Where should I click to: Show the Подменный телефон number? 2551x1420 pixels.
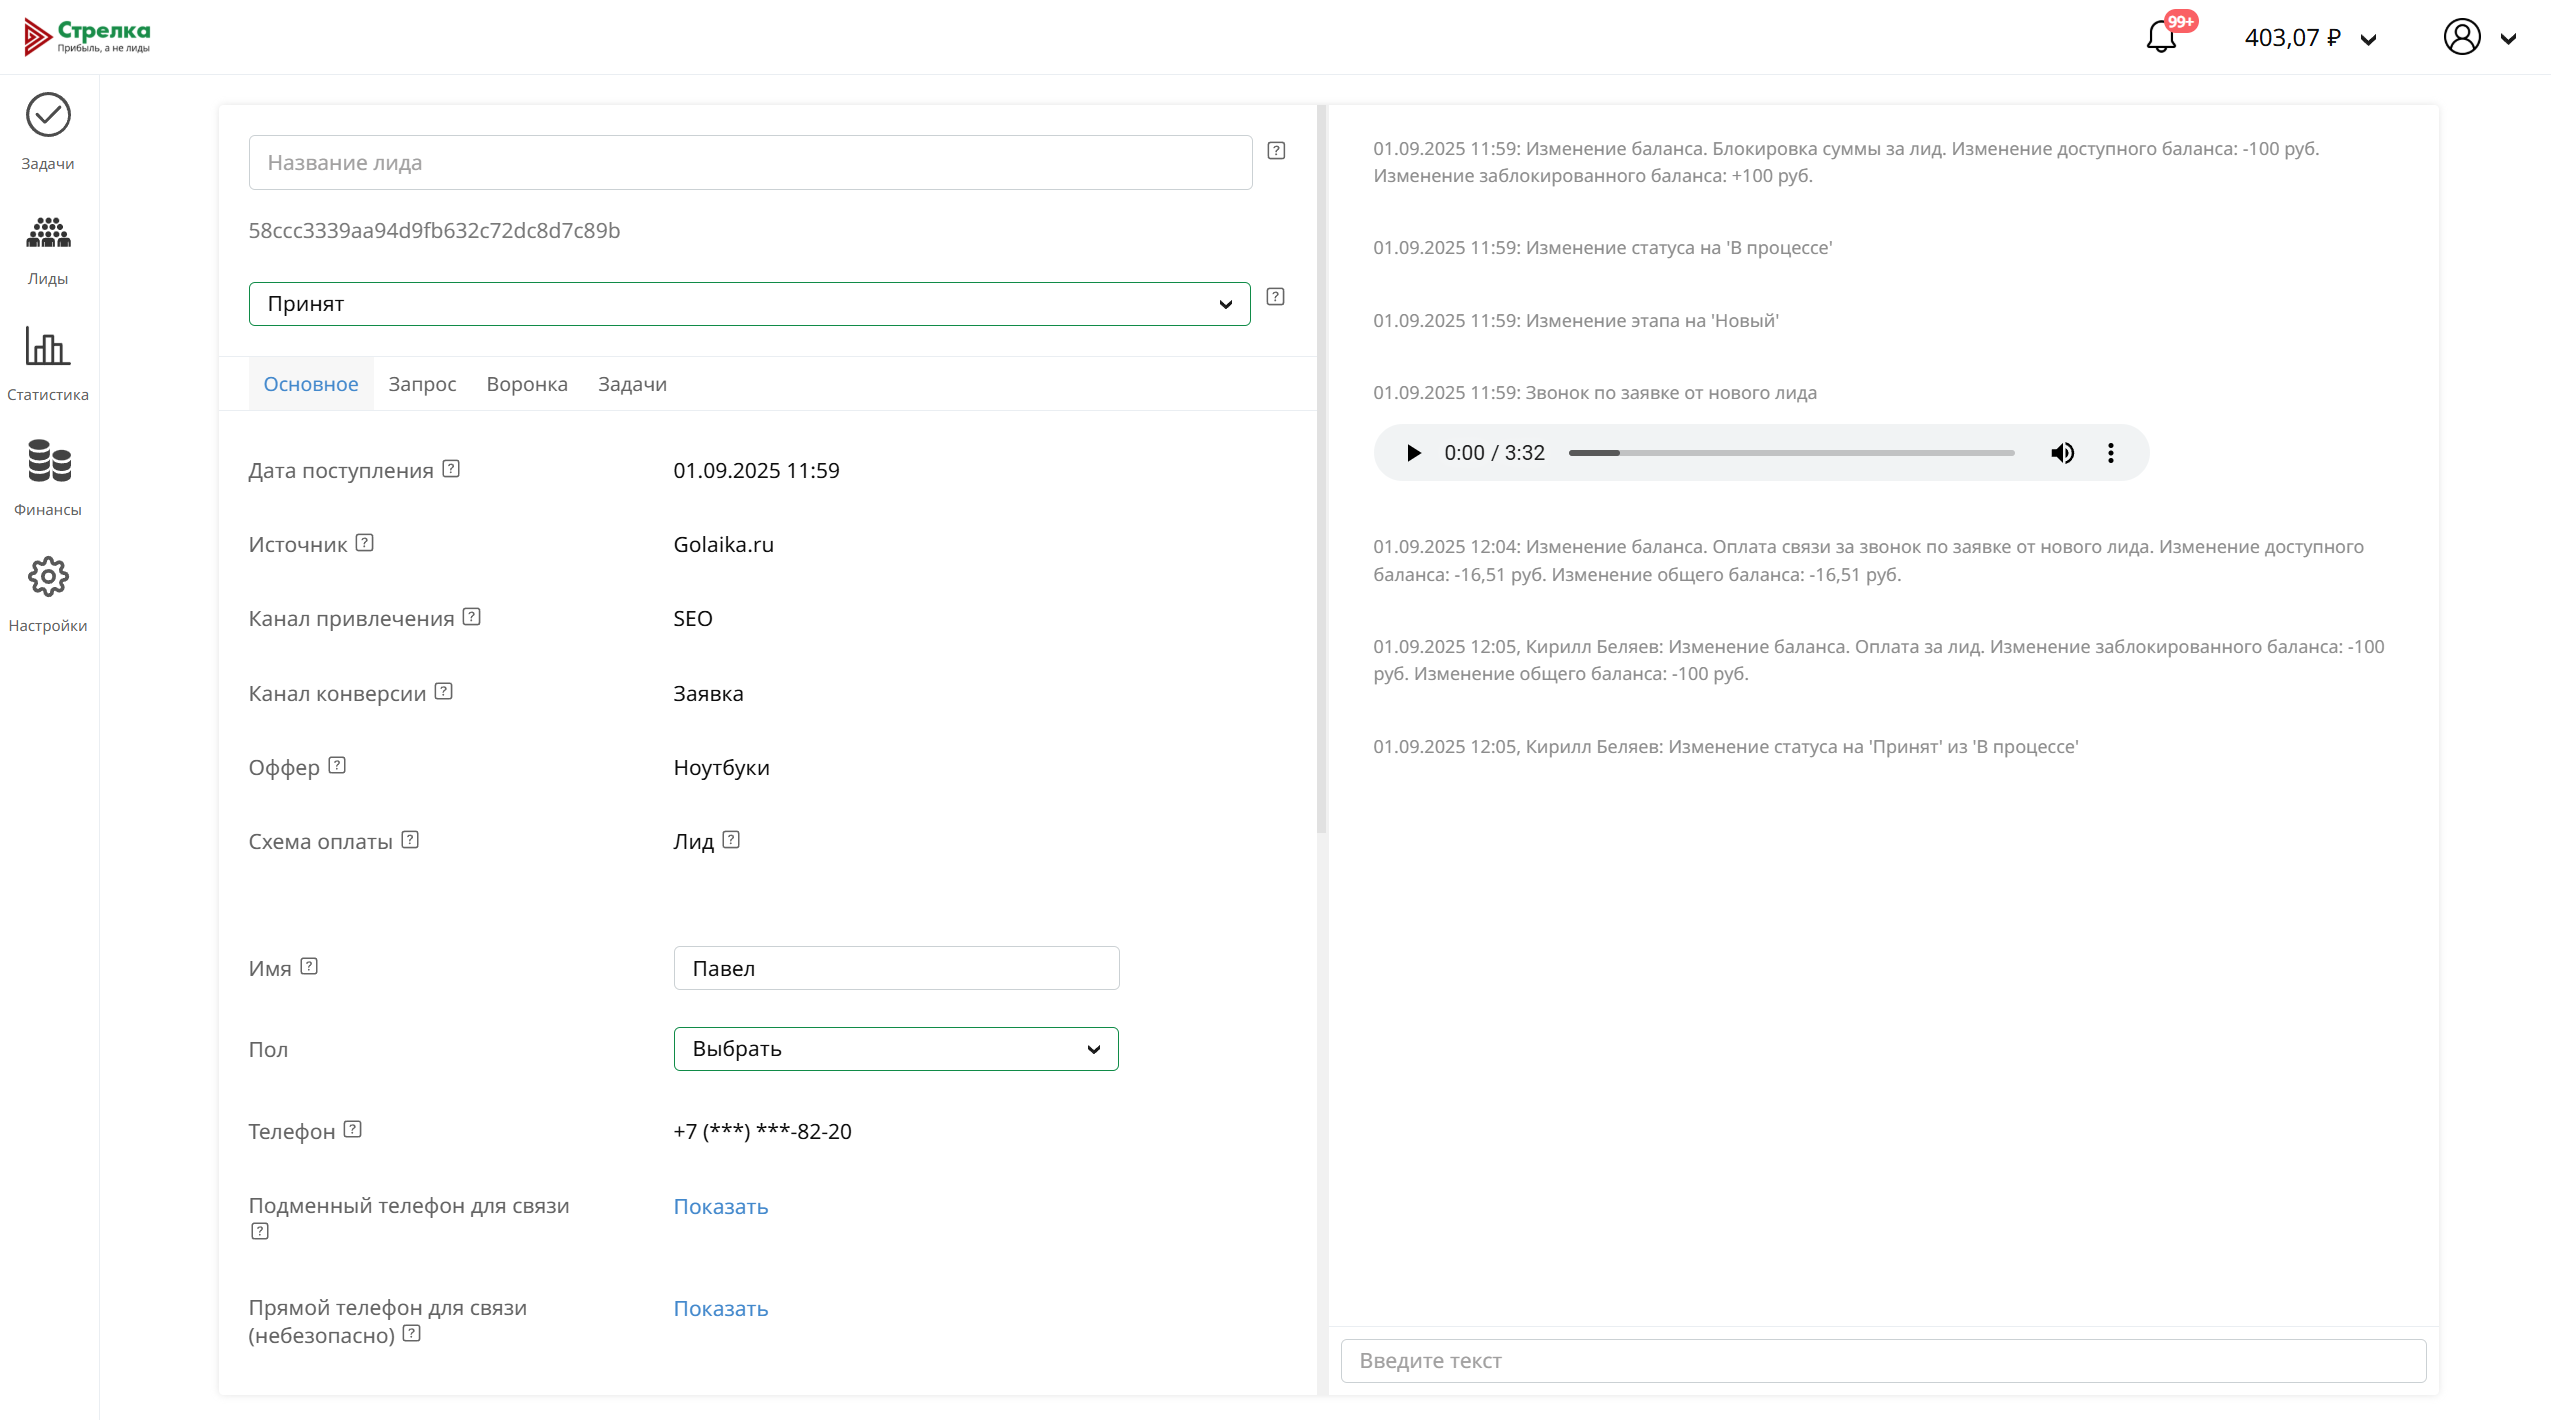coord(720,1207)
